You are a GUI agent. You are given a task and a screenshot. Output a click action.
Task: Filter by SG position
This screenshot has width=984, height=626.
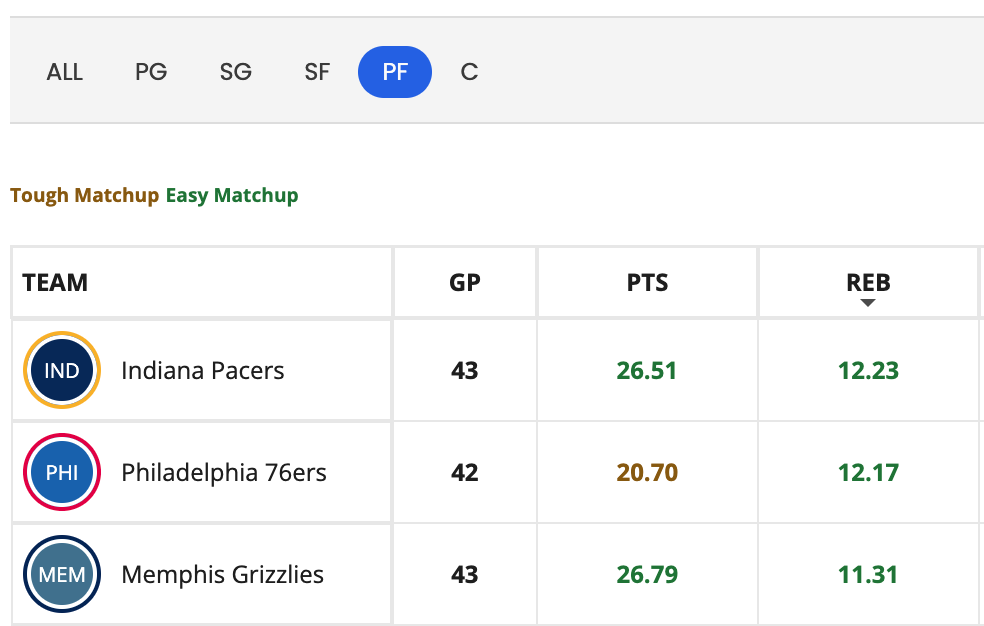coord(235,72)
